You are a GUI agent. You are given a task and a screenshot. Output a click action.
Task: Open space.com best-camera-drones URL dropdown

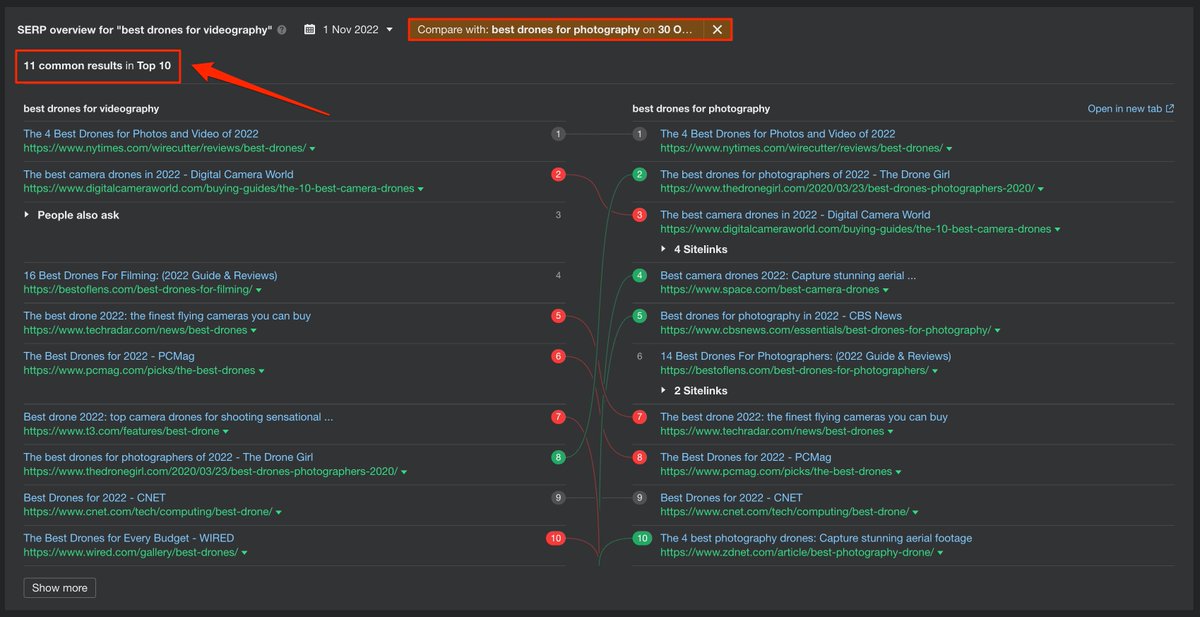(886, 290)
